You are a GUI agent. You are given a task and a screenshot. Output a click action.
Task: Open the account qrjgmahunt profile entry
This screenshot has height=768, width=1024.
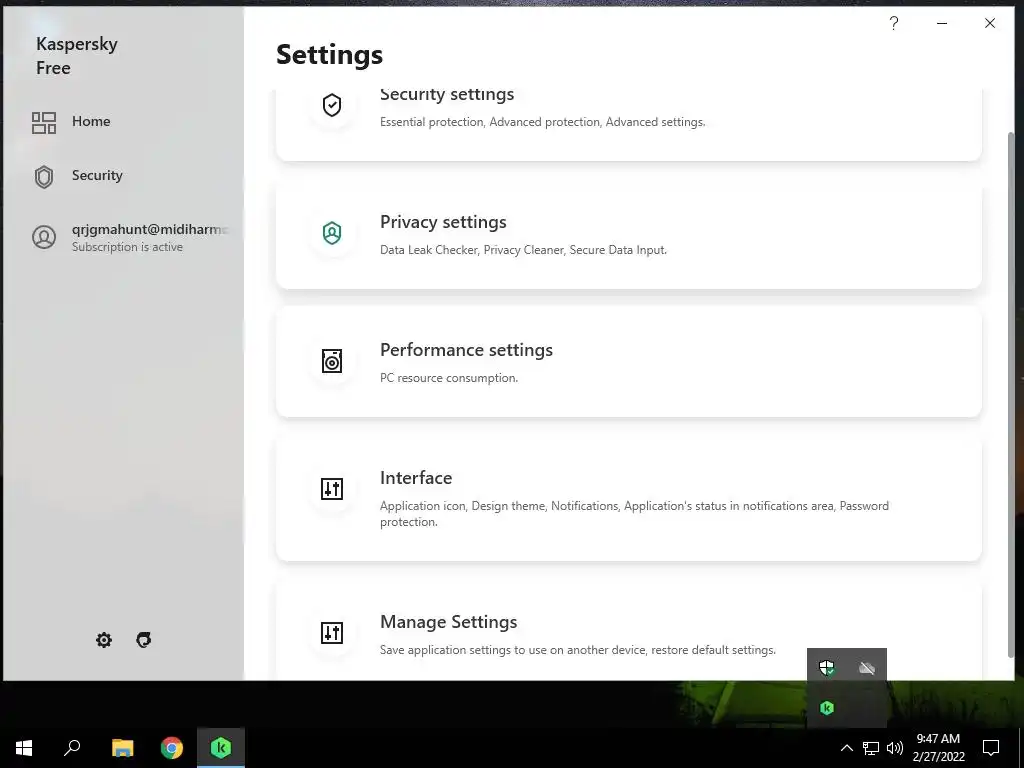click(x=129, y=237)
